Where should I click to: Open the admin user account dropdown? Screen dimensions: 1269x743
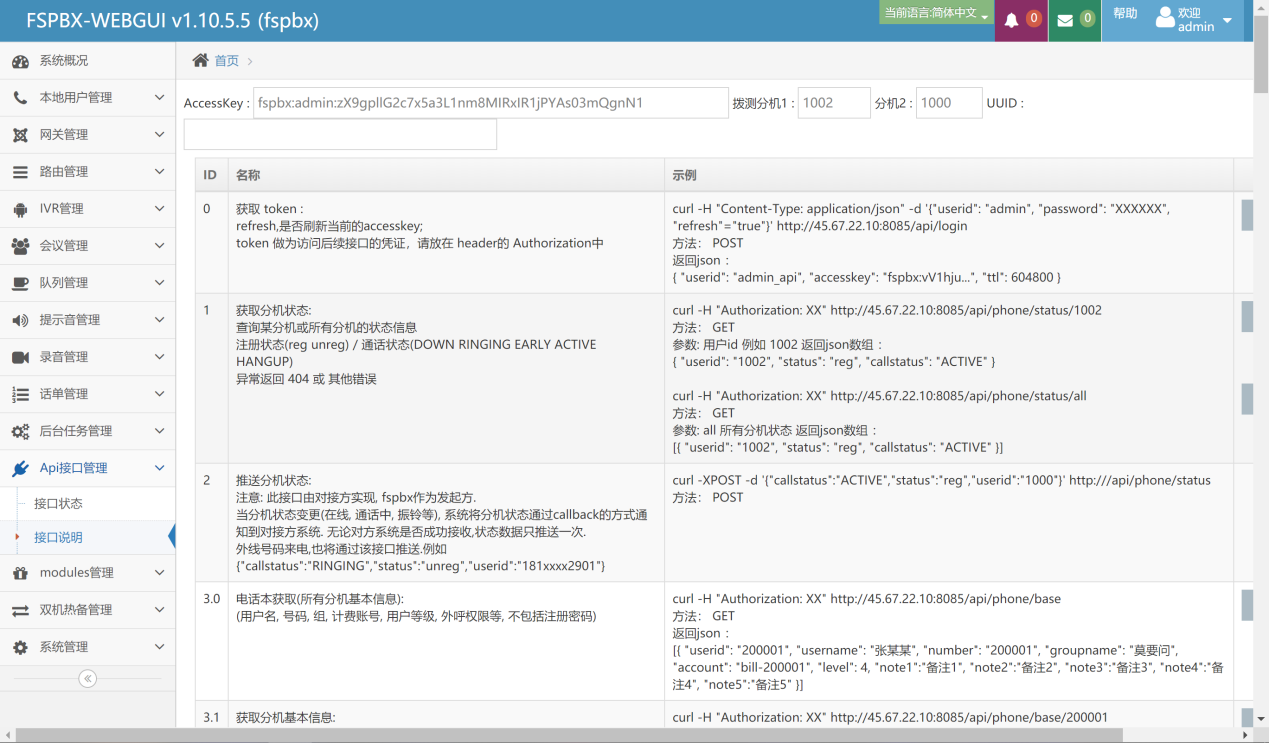tap(1194, 20)
